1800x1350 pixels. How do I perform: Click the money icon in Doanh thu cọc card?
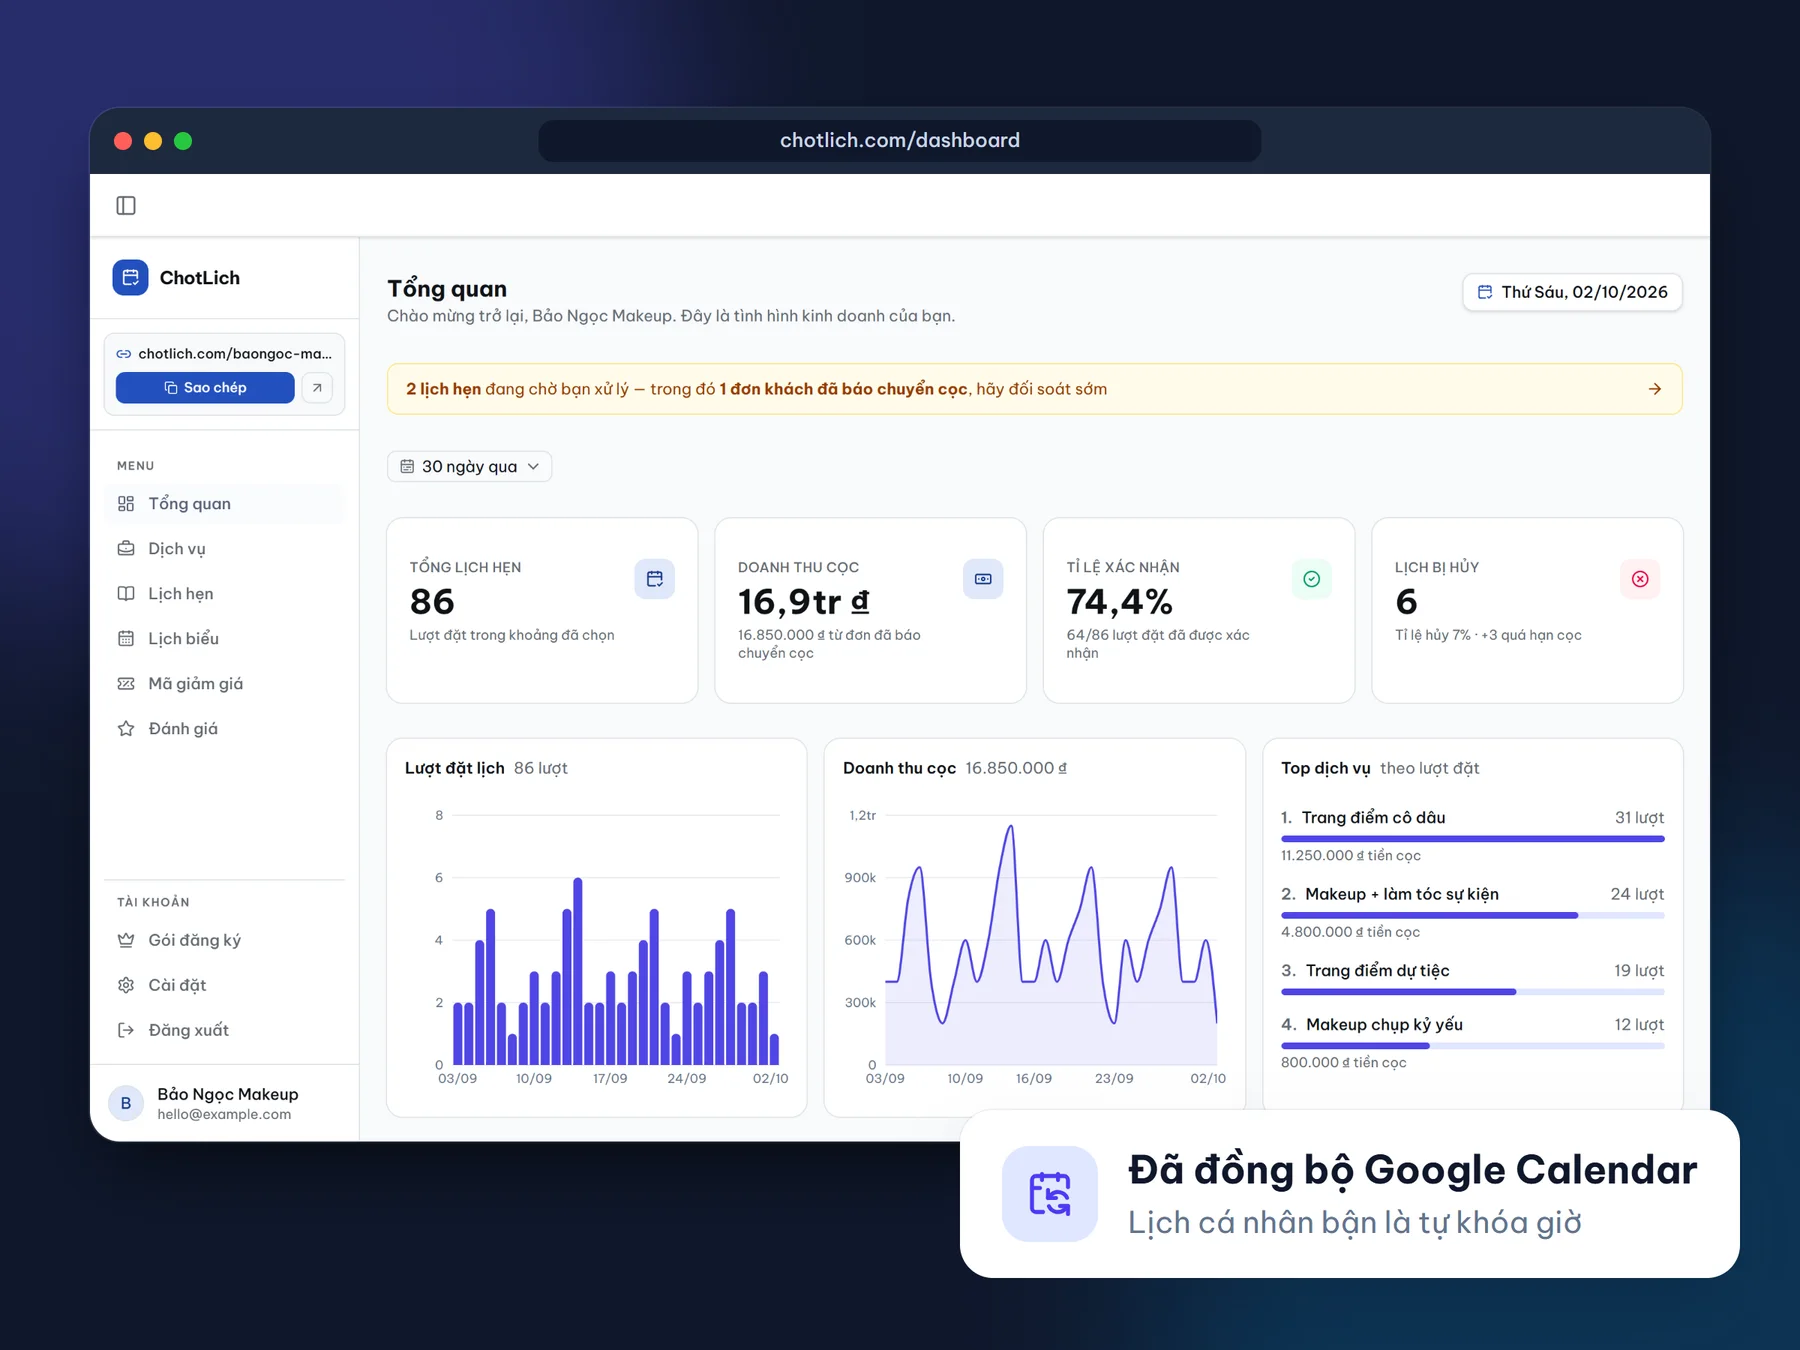click(x=983, y=579)
